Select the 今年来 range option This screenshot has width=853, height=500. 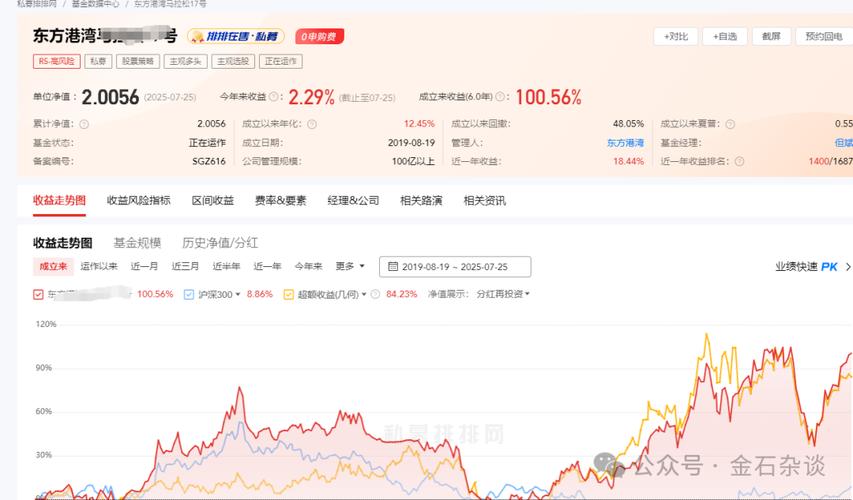308,266
